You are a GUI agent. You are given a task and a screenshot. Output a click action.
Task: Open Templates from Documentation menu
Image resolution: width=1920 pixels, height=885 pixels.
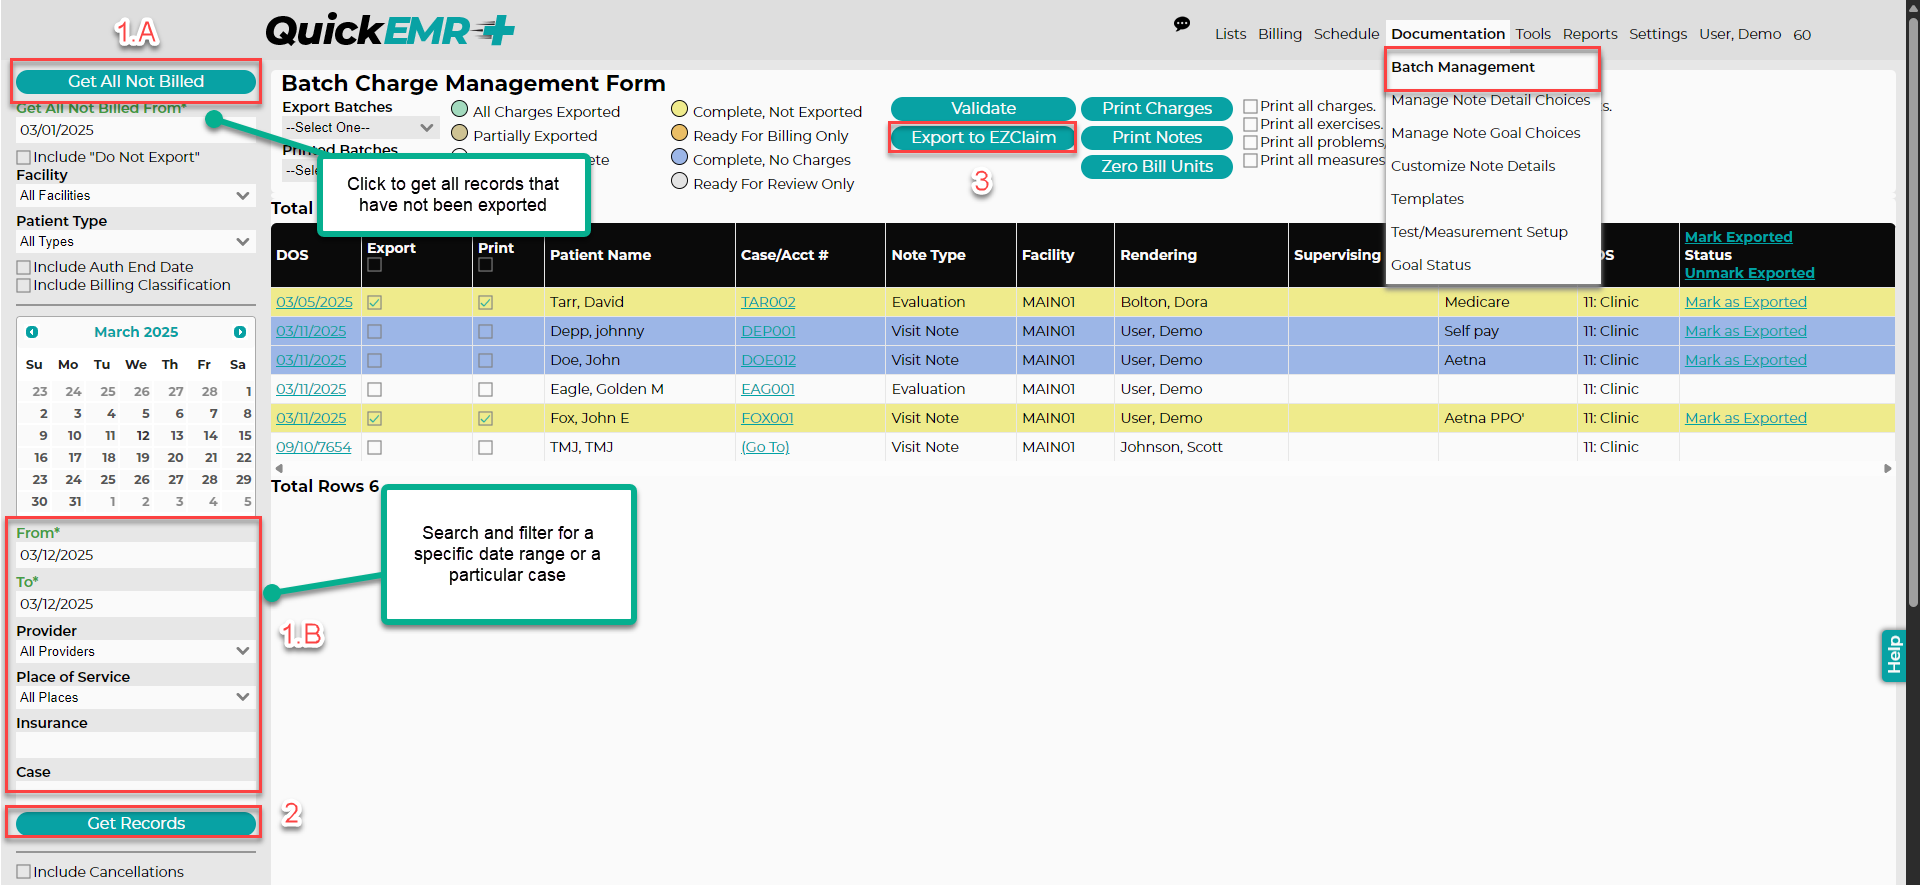(x=1427, y=199)
